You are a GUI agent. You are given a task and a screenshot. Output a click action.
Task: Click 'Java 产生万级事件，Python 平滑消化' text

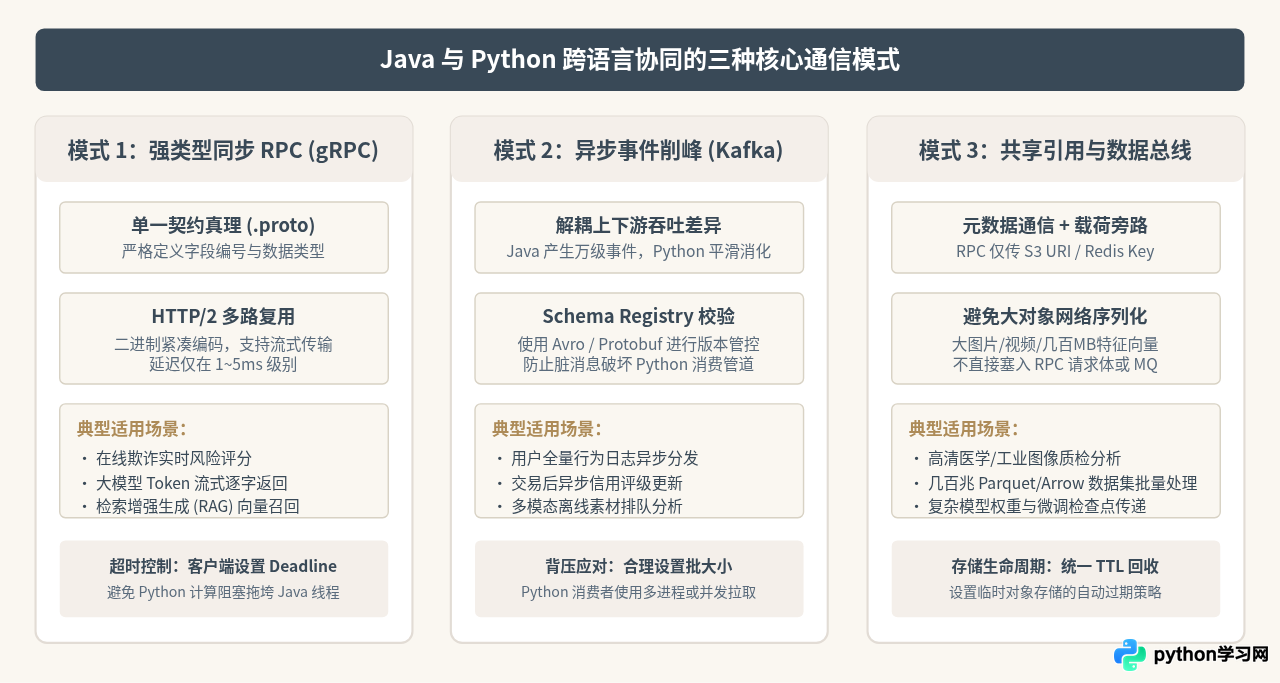coord(638,251)
